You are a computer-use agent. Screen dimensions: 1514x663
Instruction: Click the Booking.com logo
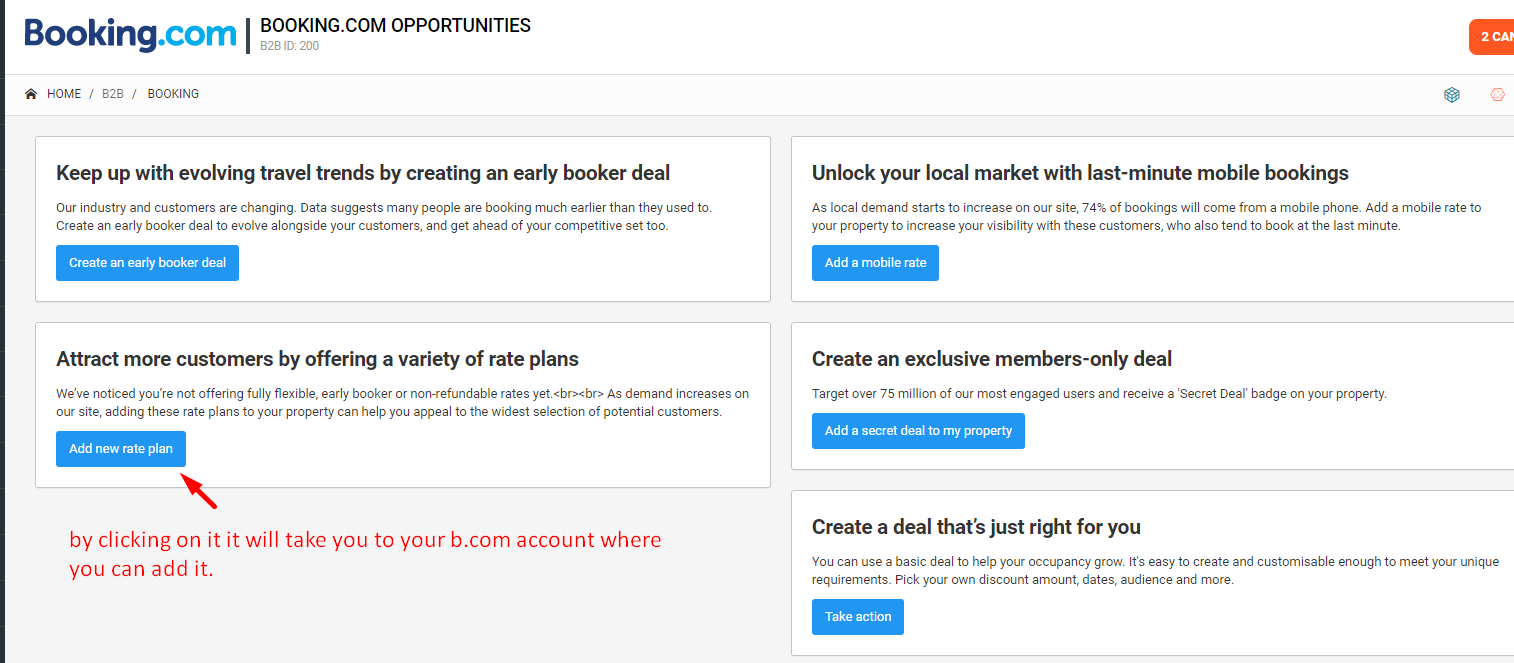pos(130,33)
